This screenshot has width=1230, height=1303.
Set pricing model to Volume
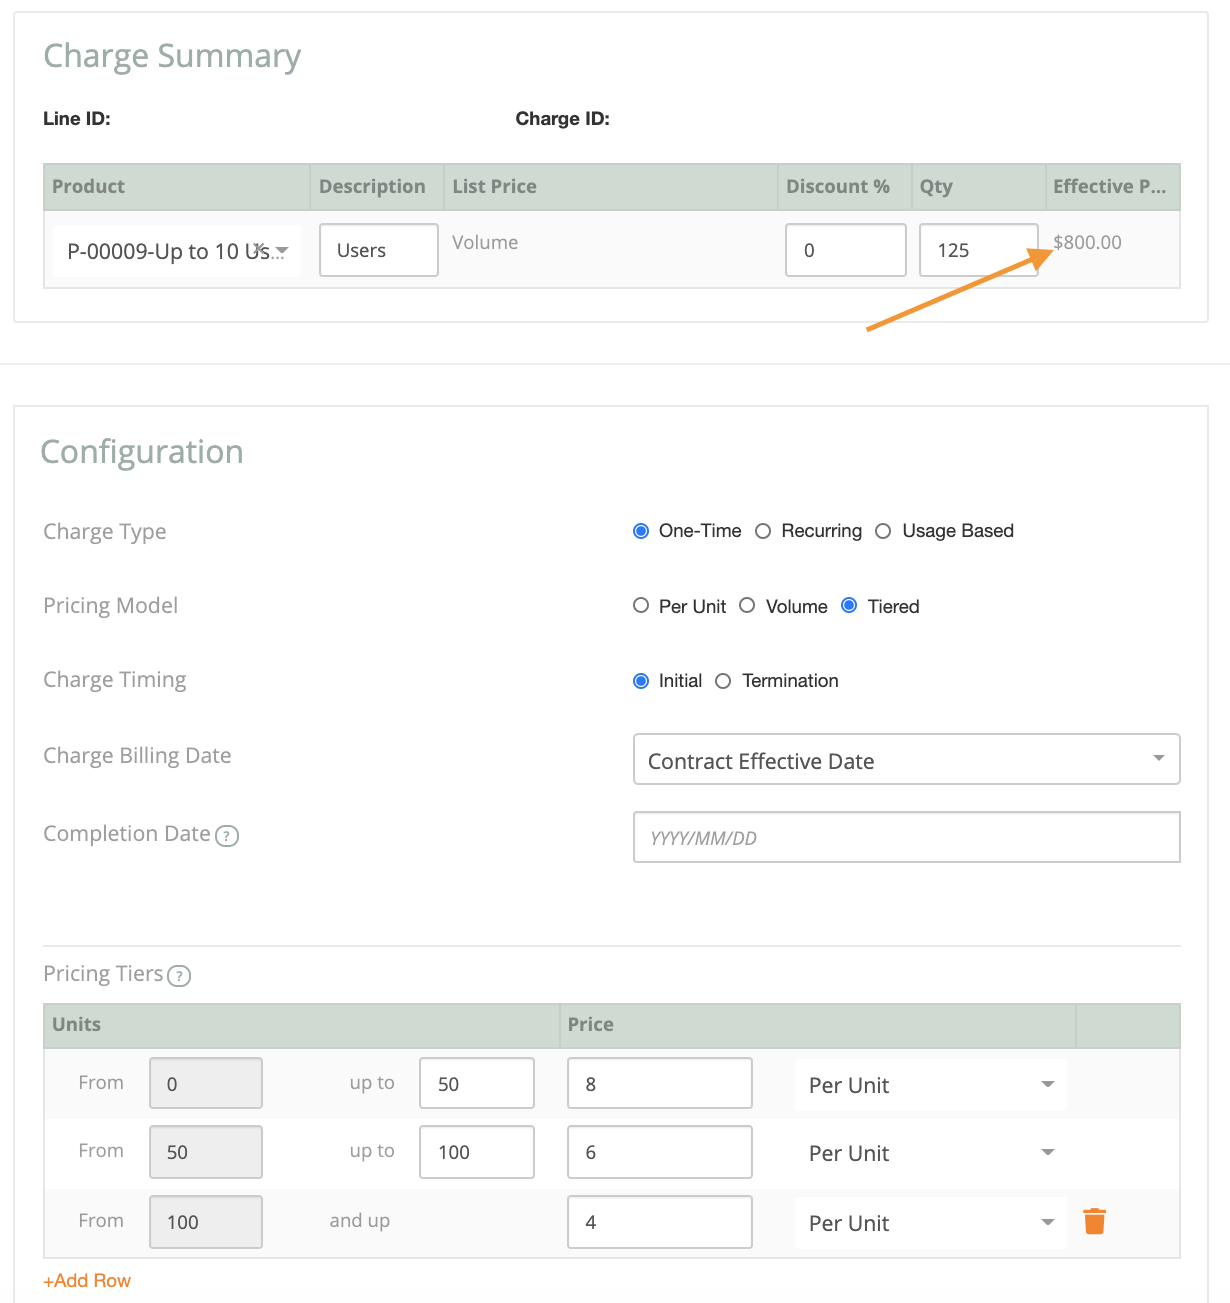[x=747, y=605]
